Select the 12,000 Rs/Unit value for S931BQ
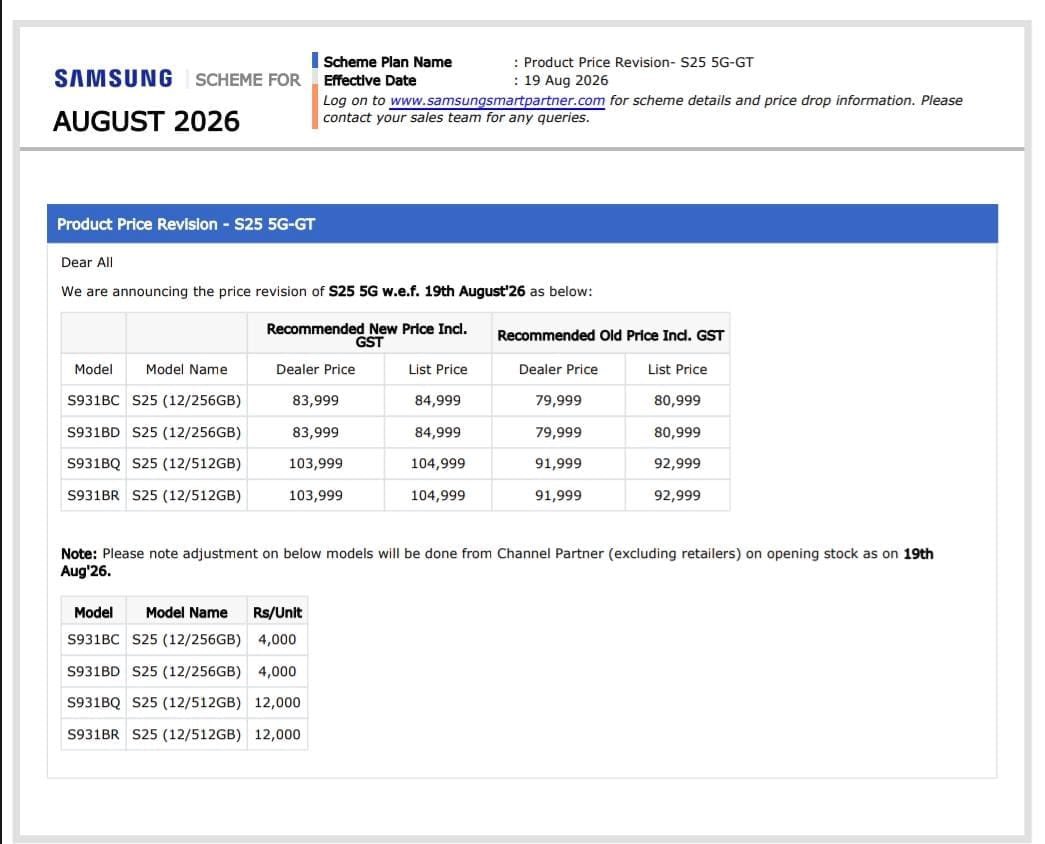The width and height of the screenshot is (1045, 844). pos(277,702)
